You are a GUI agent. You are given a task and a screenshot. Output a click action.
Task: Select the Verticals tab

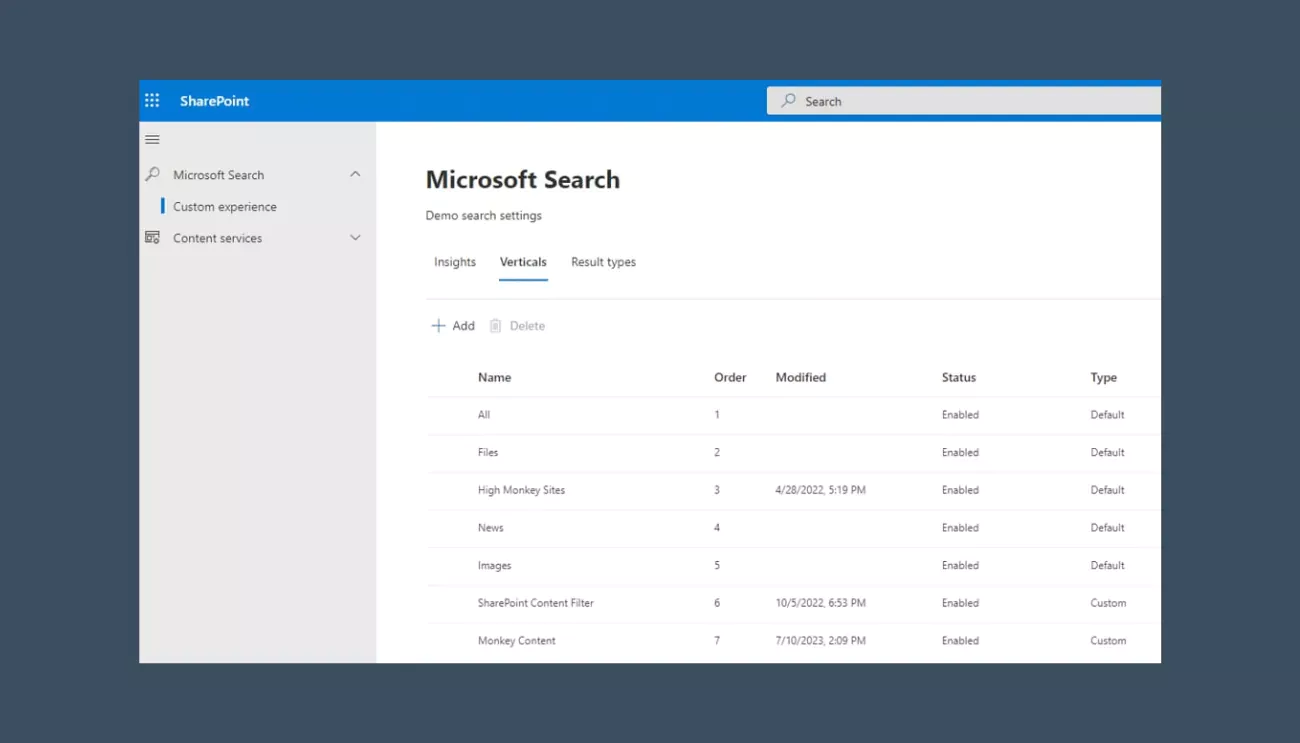(x=522, y=261)
